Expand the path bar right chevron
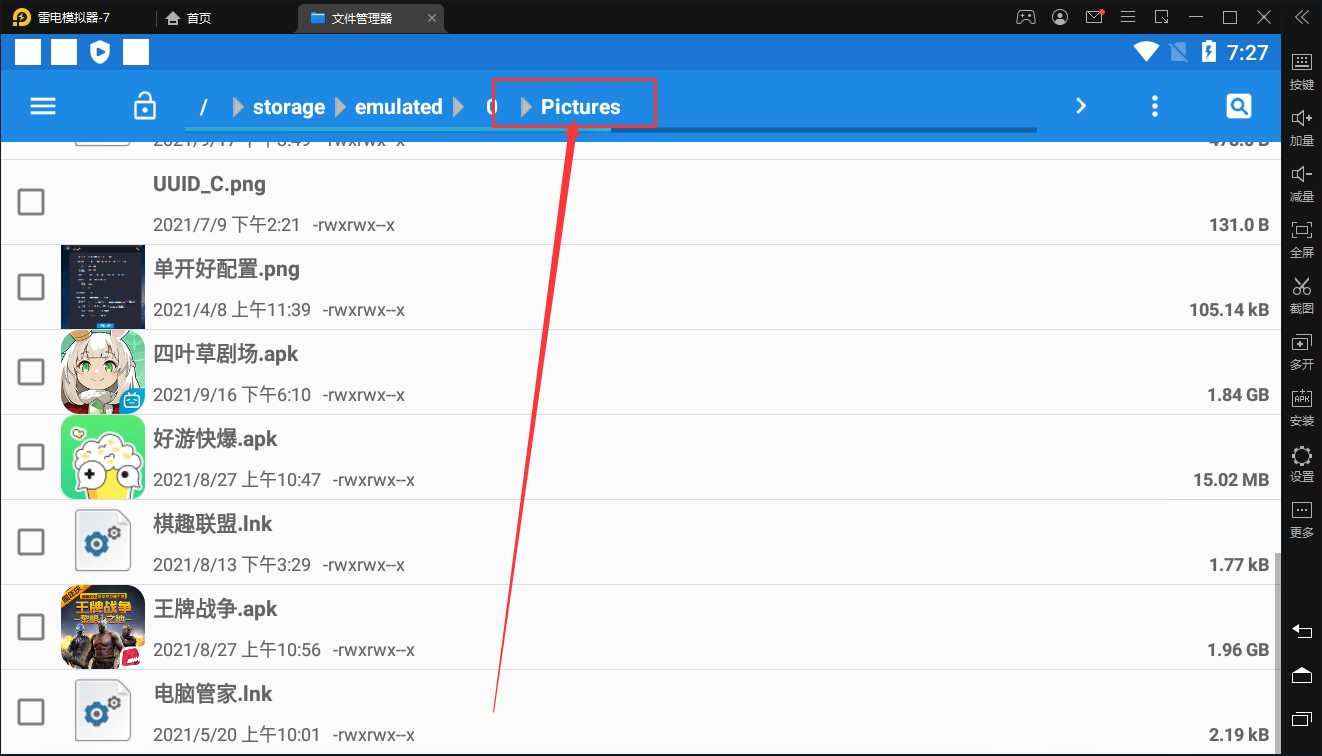 click(x=1081, y=106)
